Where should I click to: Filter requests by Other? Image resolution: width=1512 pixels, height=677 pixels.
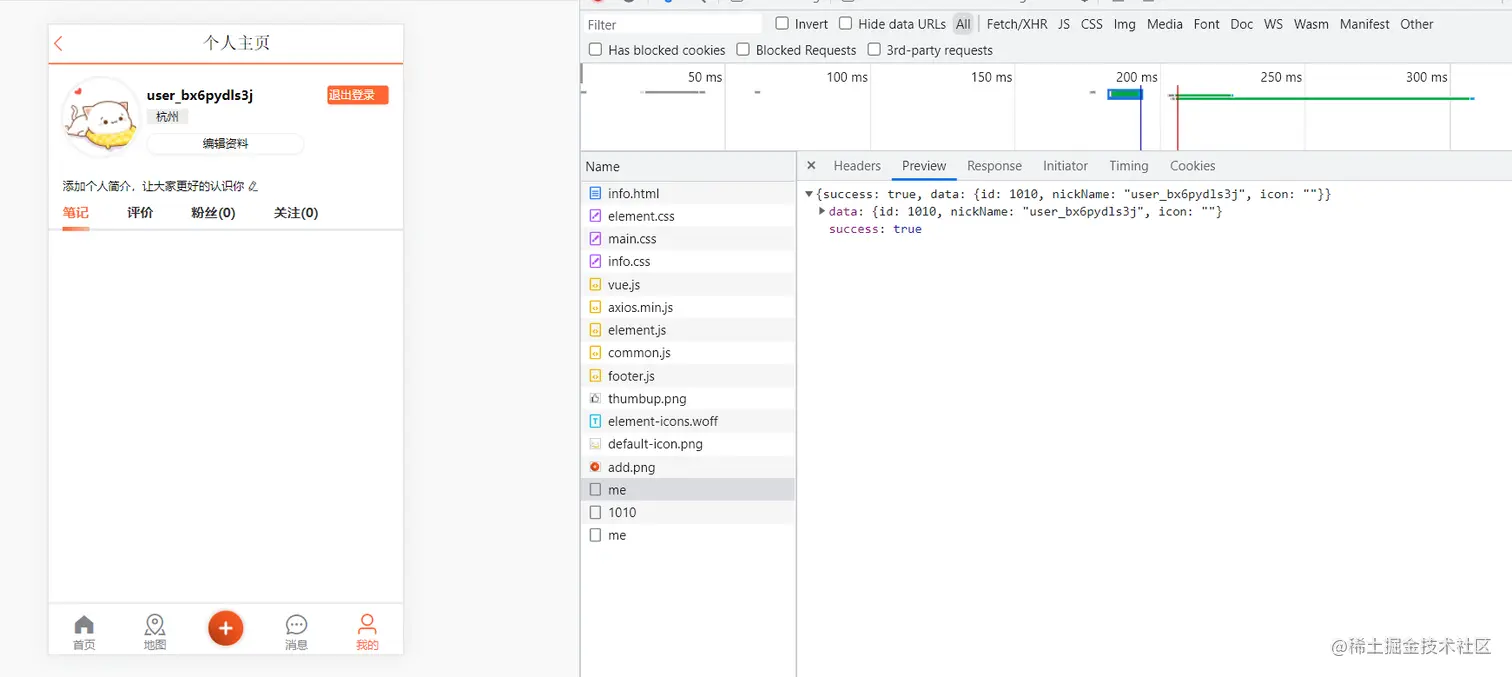click(1417, 24)
